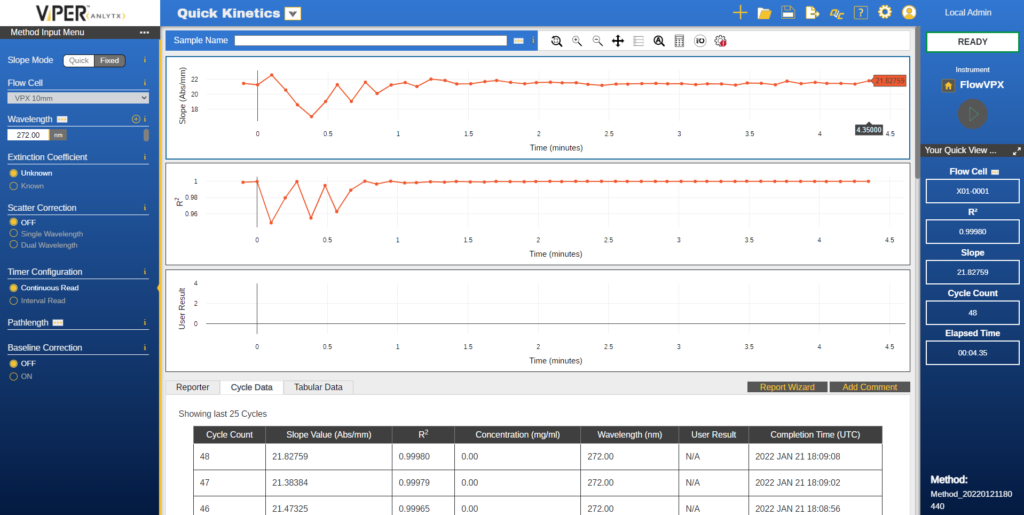
Task: Click the user profile icon
Action: pos(909,13)
